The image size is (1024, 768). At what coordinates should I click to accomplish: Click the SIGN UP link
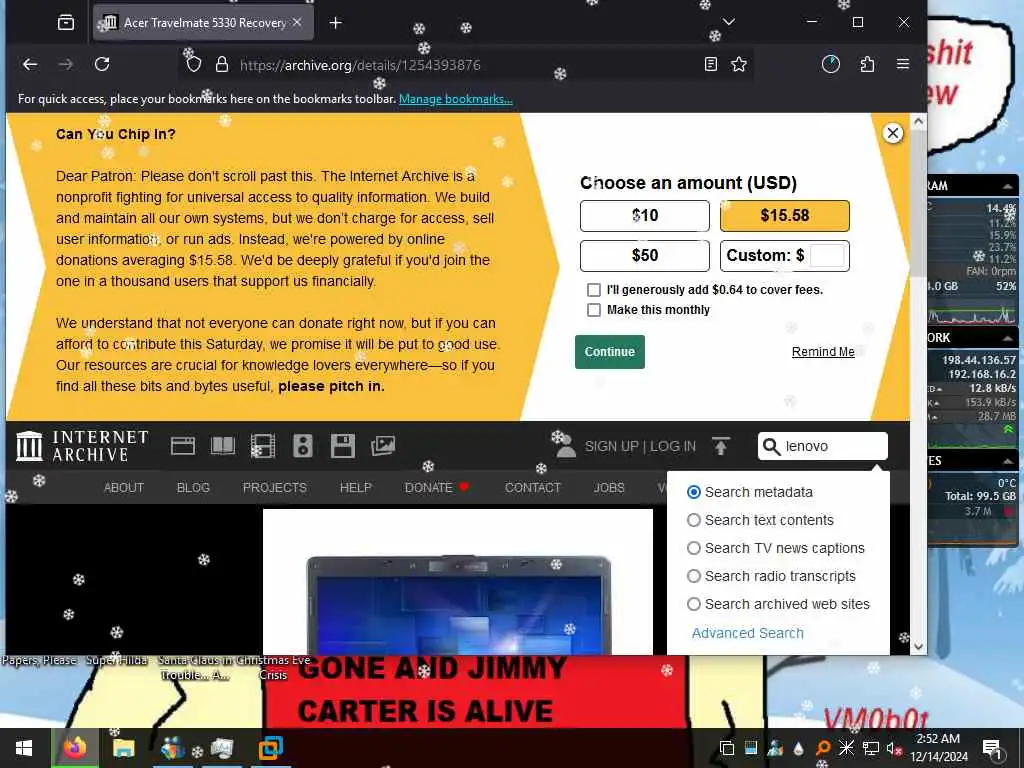click(611, 446)
